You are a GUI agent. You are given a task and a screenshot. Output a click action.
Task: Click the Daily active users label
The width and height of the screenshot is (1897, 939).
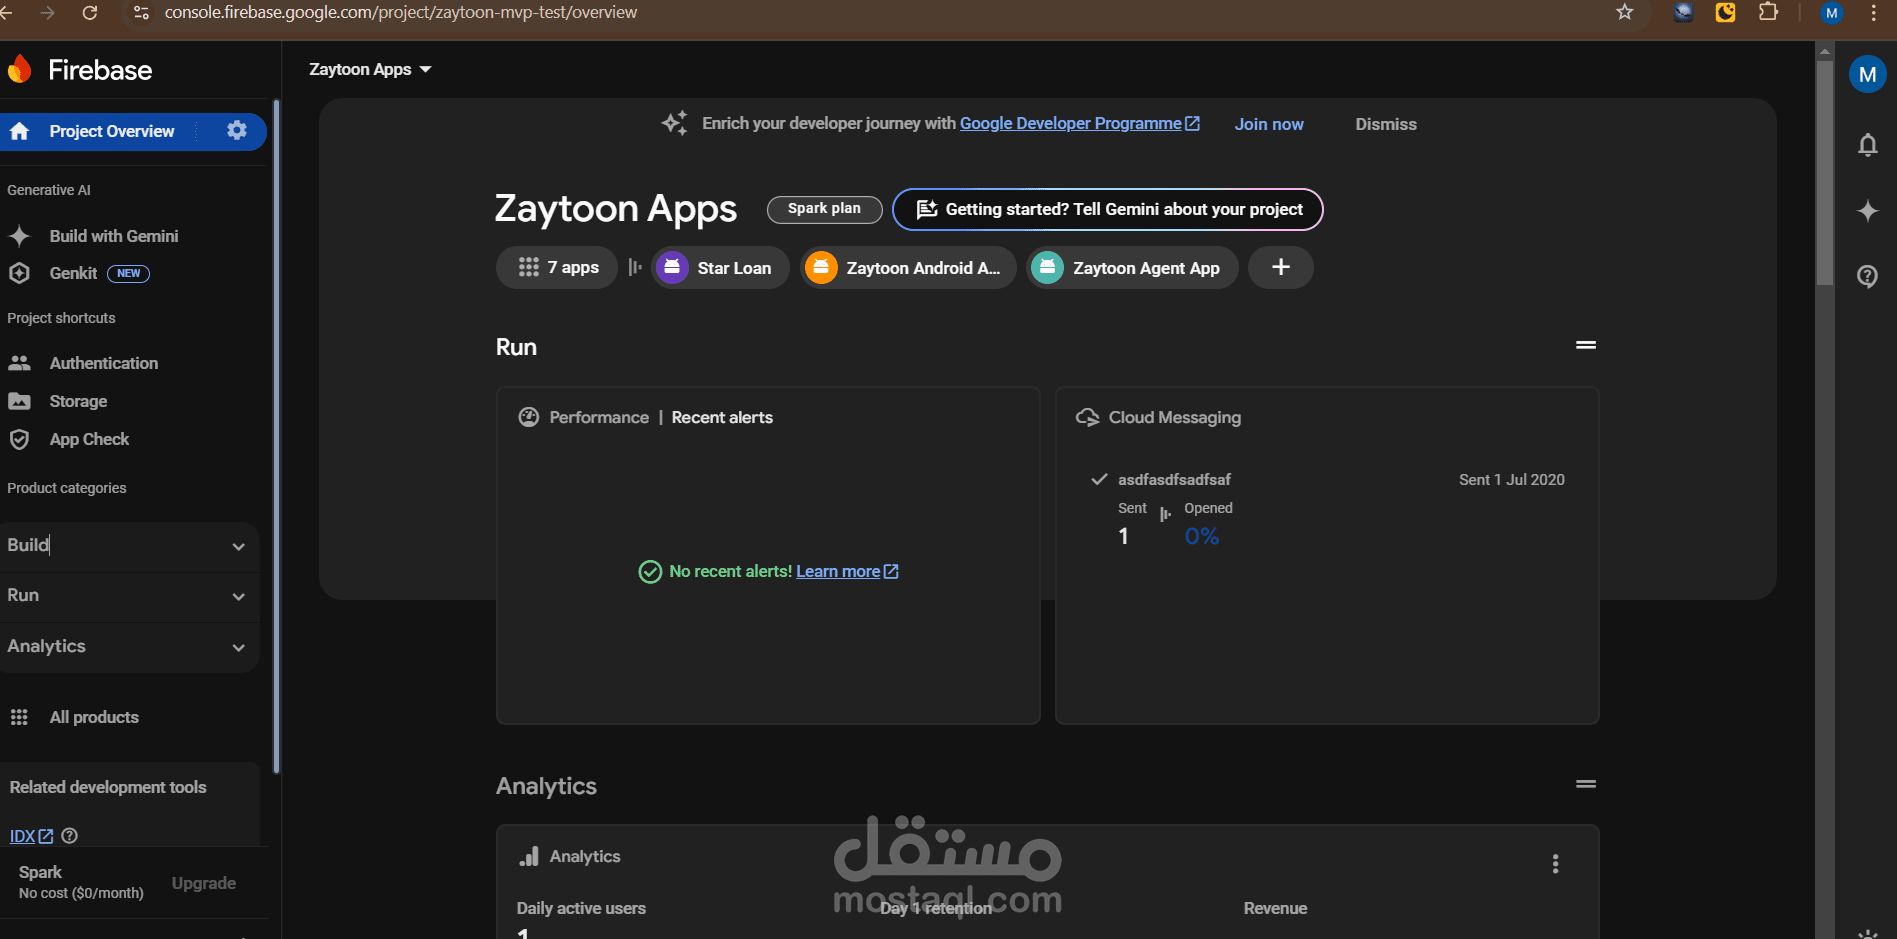581,908
